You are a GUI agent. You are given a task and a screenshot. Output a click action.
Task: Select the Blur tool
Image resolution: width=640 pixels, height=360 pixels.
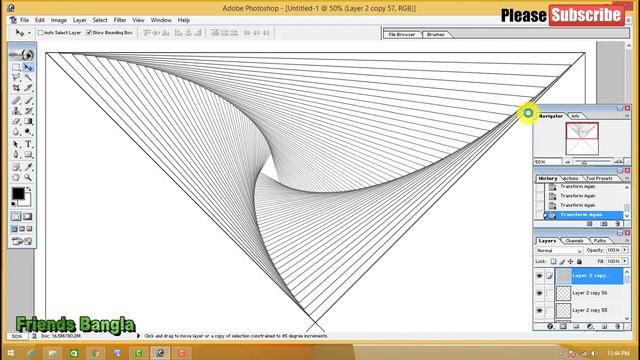[16, 131]
